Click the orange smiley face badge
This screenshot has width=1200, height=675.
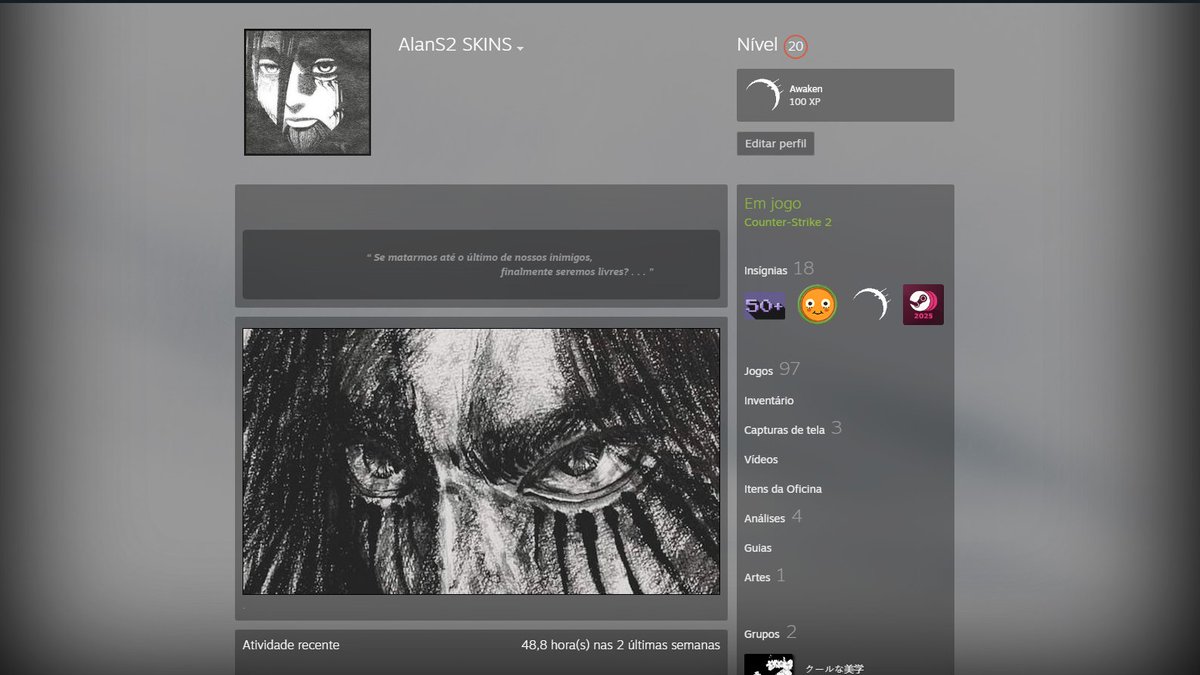tap(817, 305)
